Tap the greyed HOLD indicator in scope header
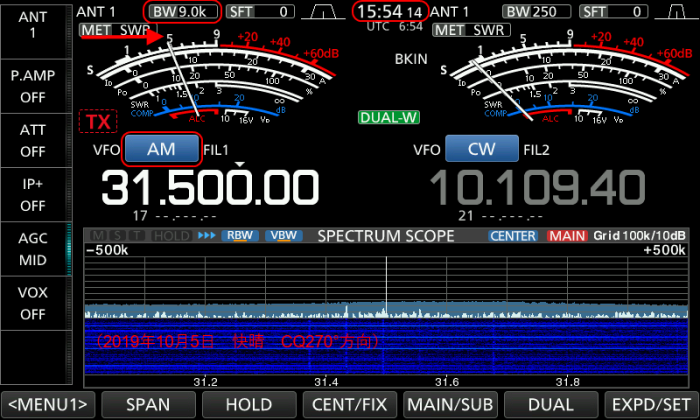This screenshot has height=420, width=700. (171, 236)
